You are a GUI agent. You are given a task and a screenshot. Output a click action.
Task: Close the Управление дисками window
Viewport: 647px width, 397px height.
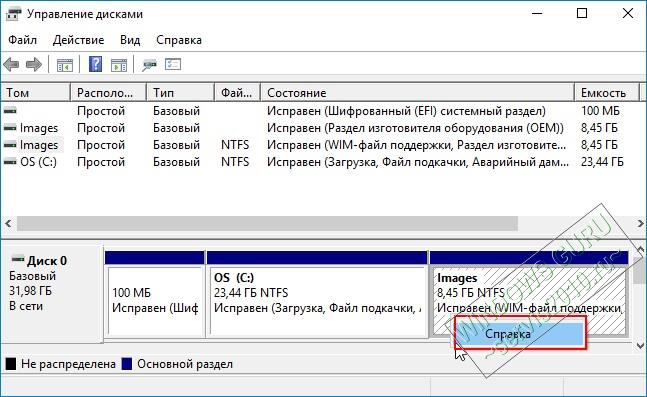click(x=628, y=14)
